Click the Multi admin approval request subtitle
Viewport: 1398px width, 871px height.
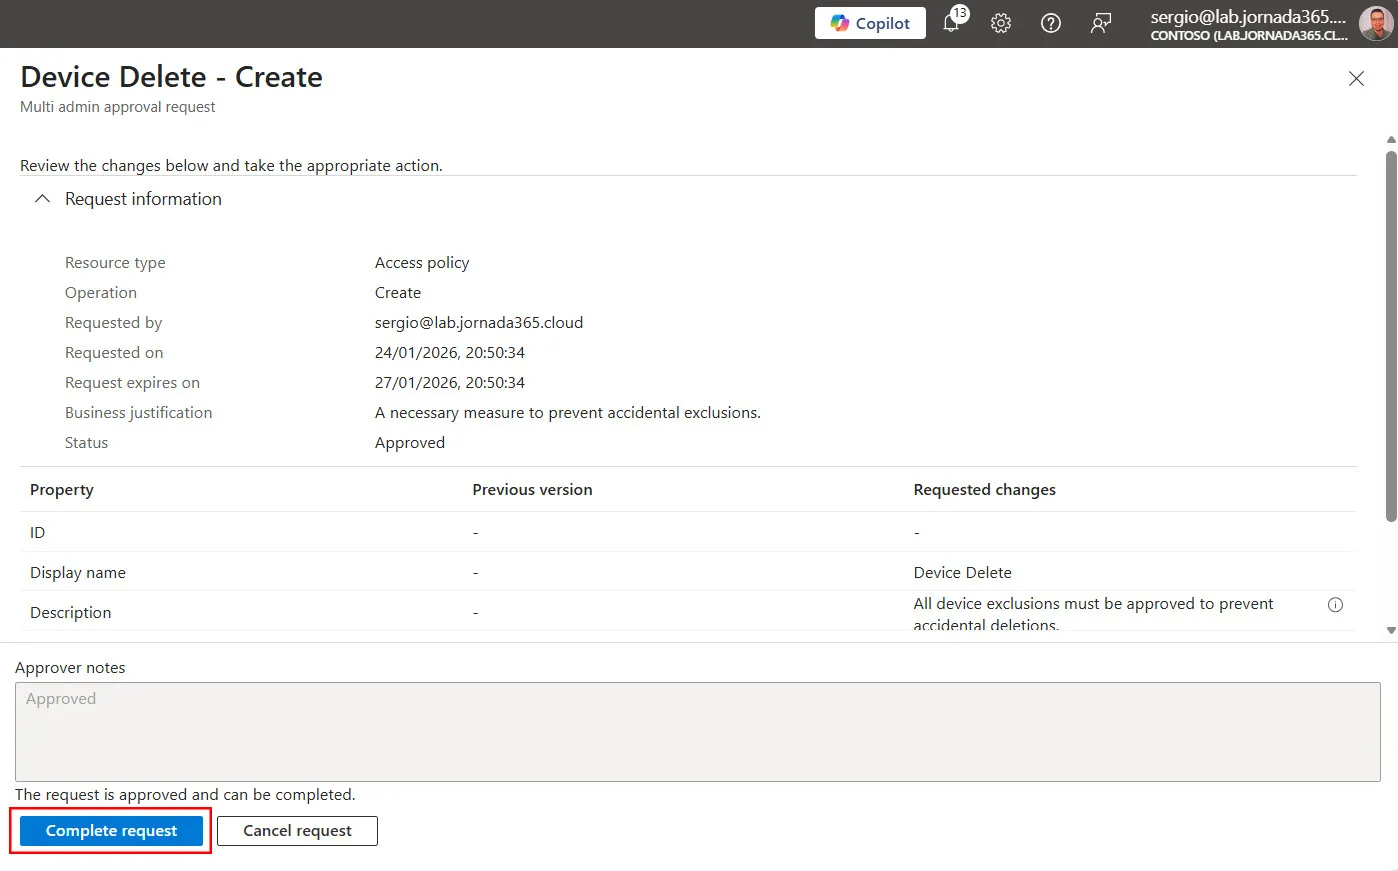(118, 107)
